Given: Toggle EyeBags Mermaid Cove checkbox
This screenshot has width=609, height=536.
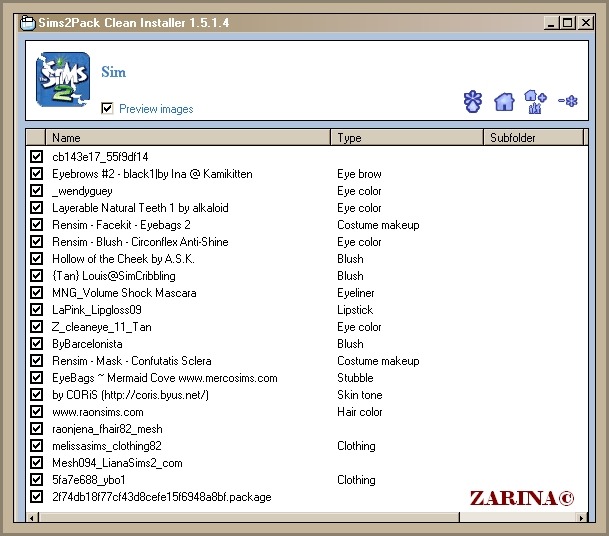Looking at the screenshot, I should [37, 378].
